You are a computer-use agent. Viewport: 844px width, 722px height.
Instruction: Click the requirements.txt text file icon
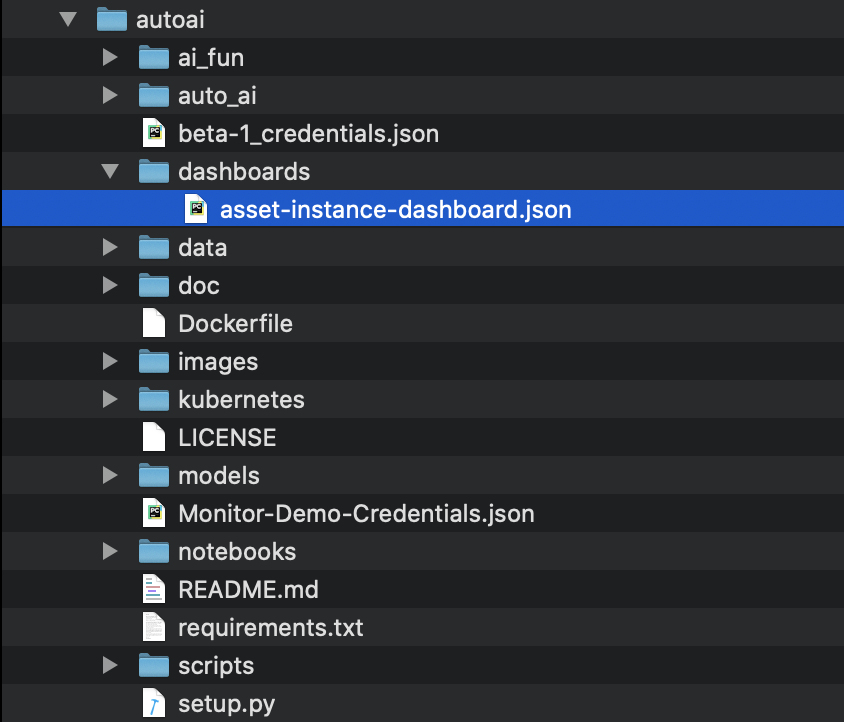click(x=154, y=627)
